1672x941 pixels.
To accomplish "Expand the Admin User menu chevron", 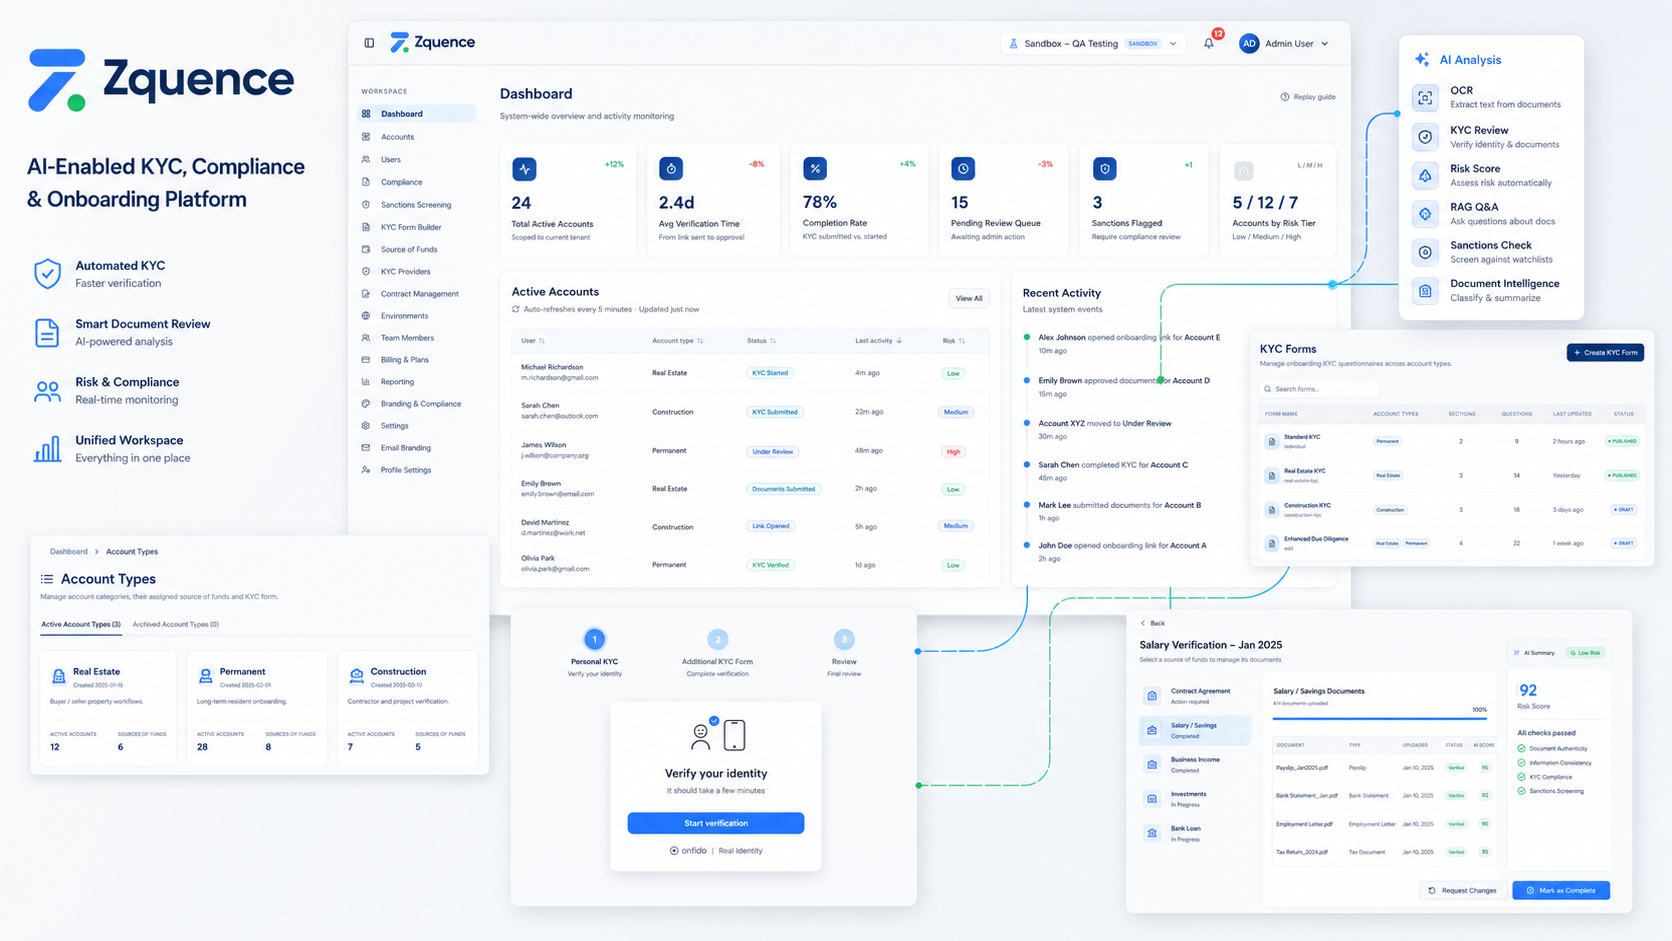I will [1325, 44].
